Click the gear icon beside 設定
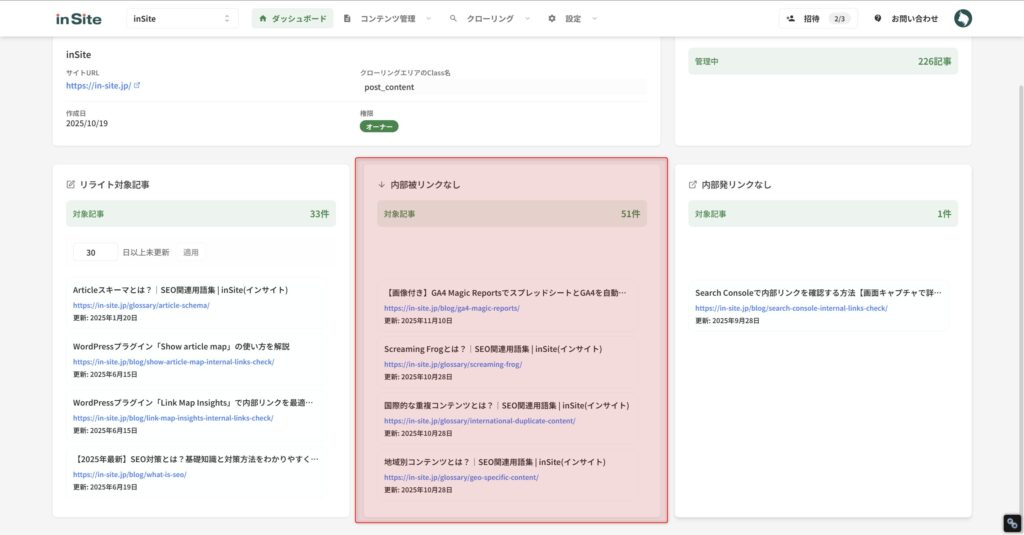Screen dimensions: 1024x535 pyautogui.click(x=552, y=18)
